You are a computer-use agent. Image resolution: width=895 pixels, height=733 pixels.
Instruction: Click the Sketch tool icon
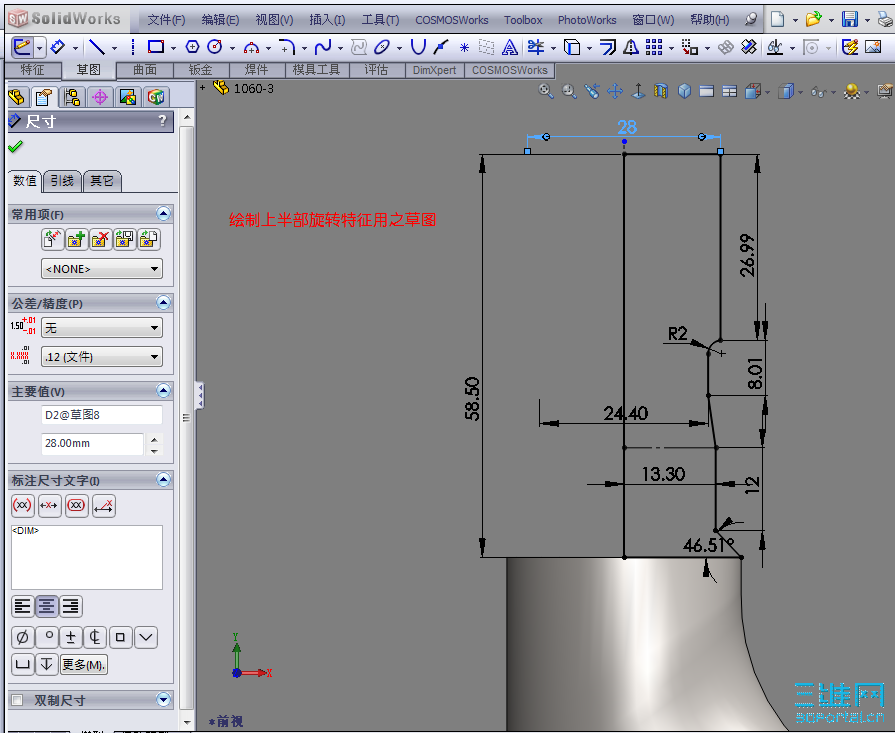(x=22, y=47)
